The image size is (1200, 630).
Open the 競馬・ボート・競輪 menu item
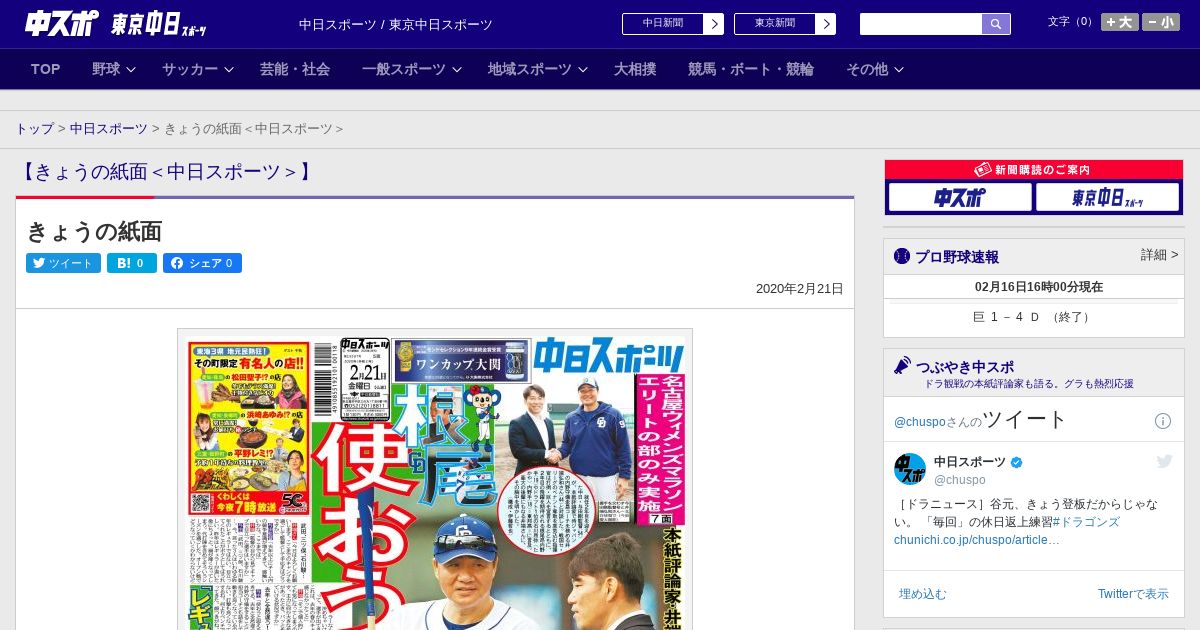pos(751,69)
